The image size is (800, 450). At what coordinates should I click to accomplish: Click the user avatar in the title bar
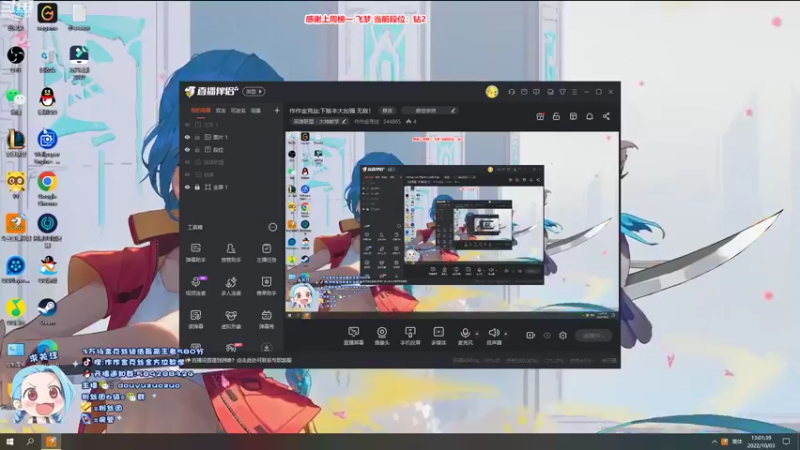[x=492, y=92]
